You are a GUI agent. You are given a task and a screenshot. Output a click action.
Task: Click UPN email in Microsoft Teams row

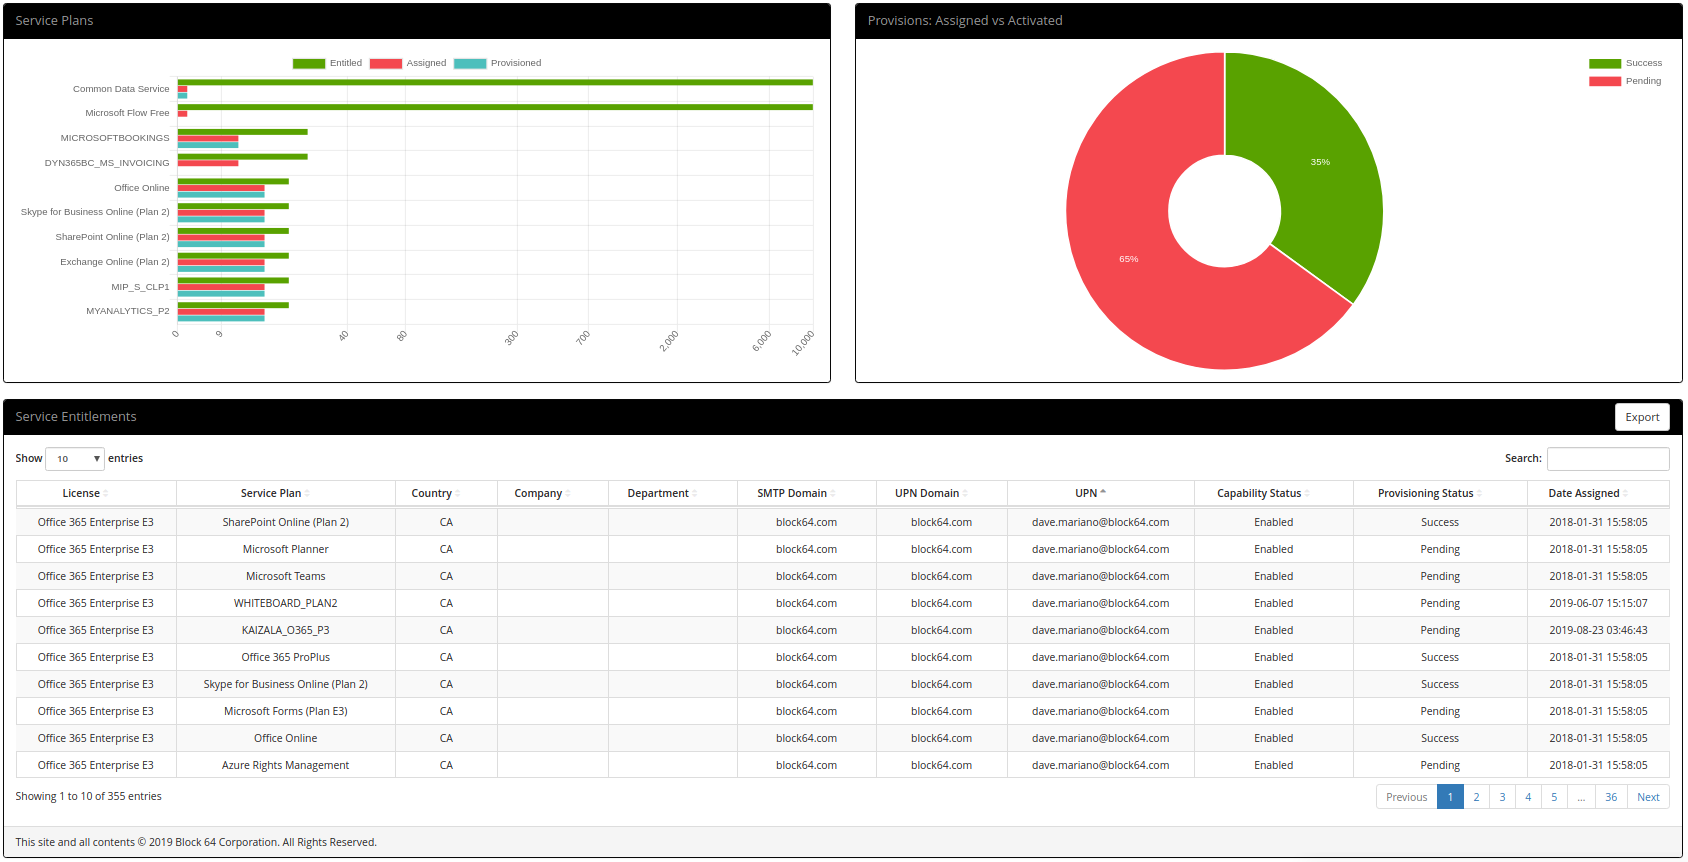point(1101,576)
